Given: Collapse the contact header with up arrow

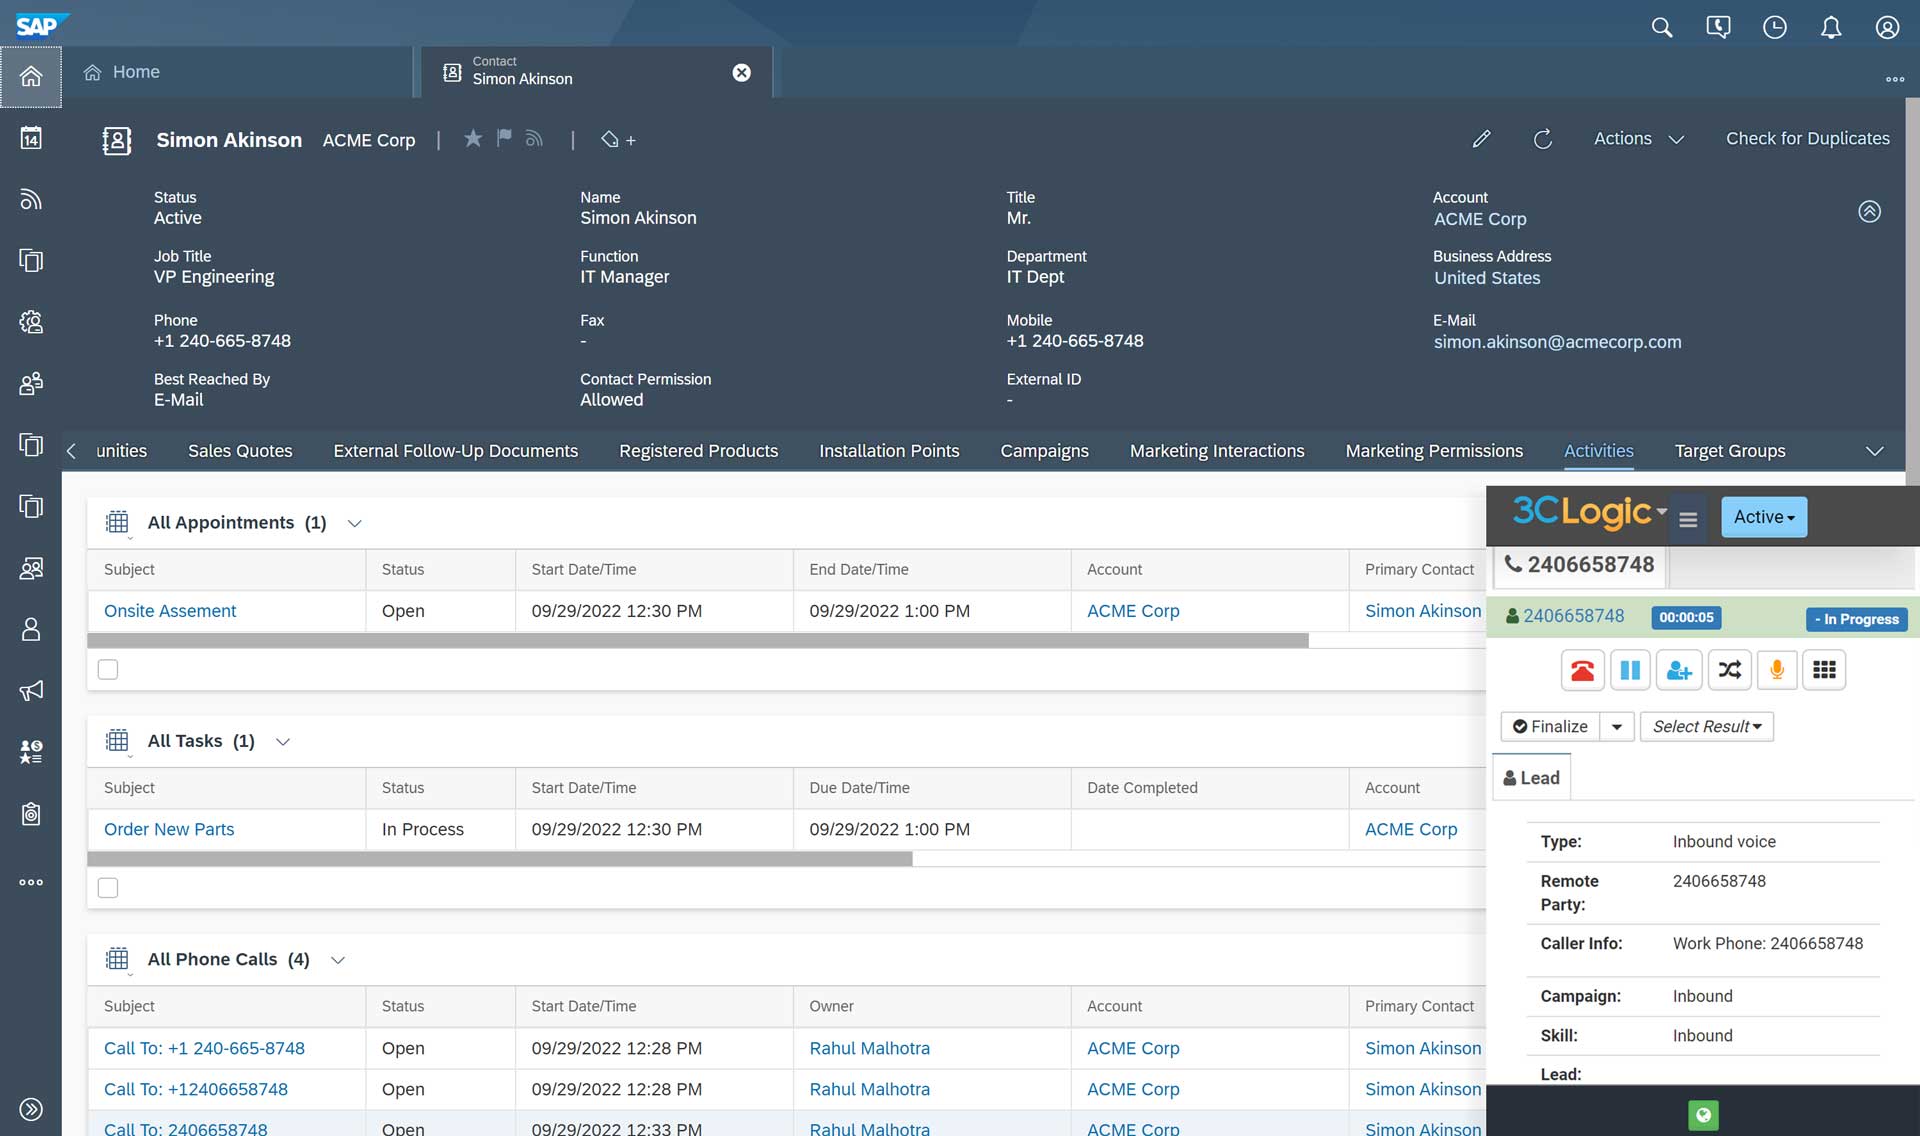Looking at the screenshot, I should point(1869,211).
